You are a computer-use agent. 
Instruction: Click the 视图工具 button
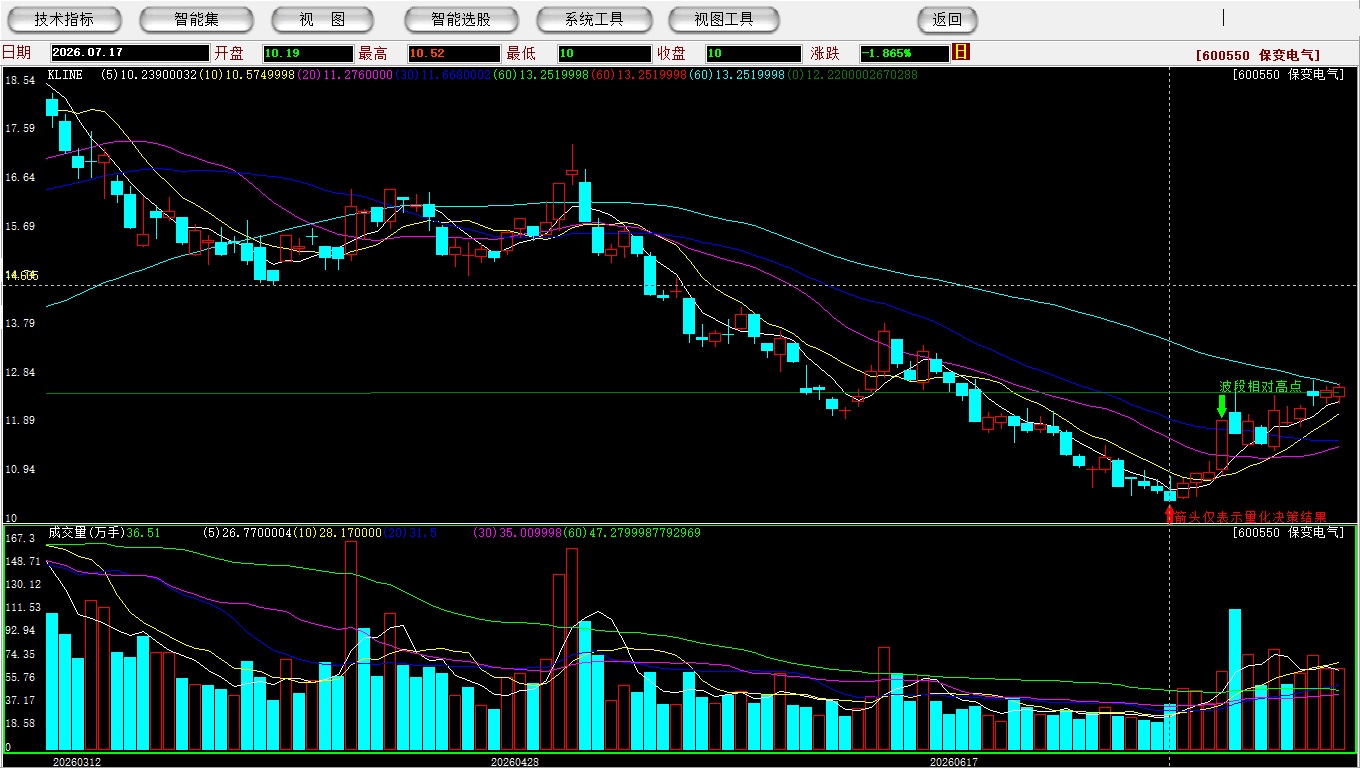click(725, 19)
